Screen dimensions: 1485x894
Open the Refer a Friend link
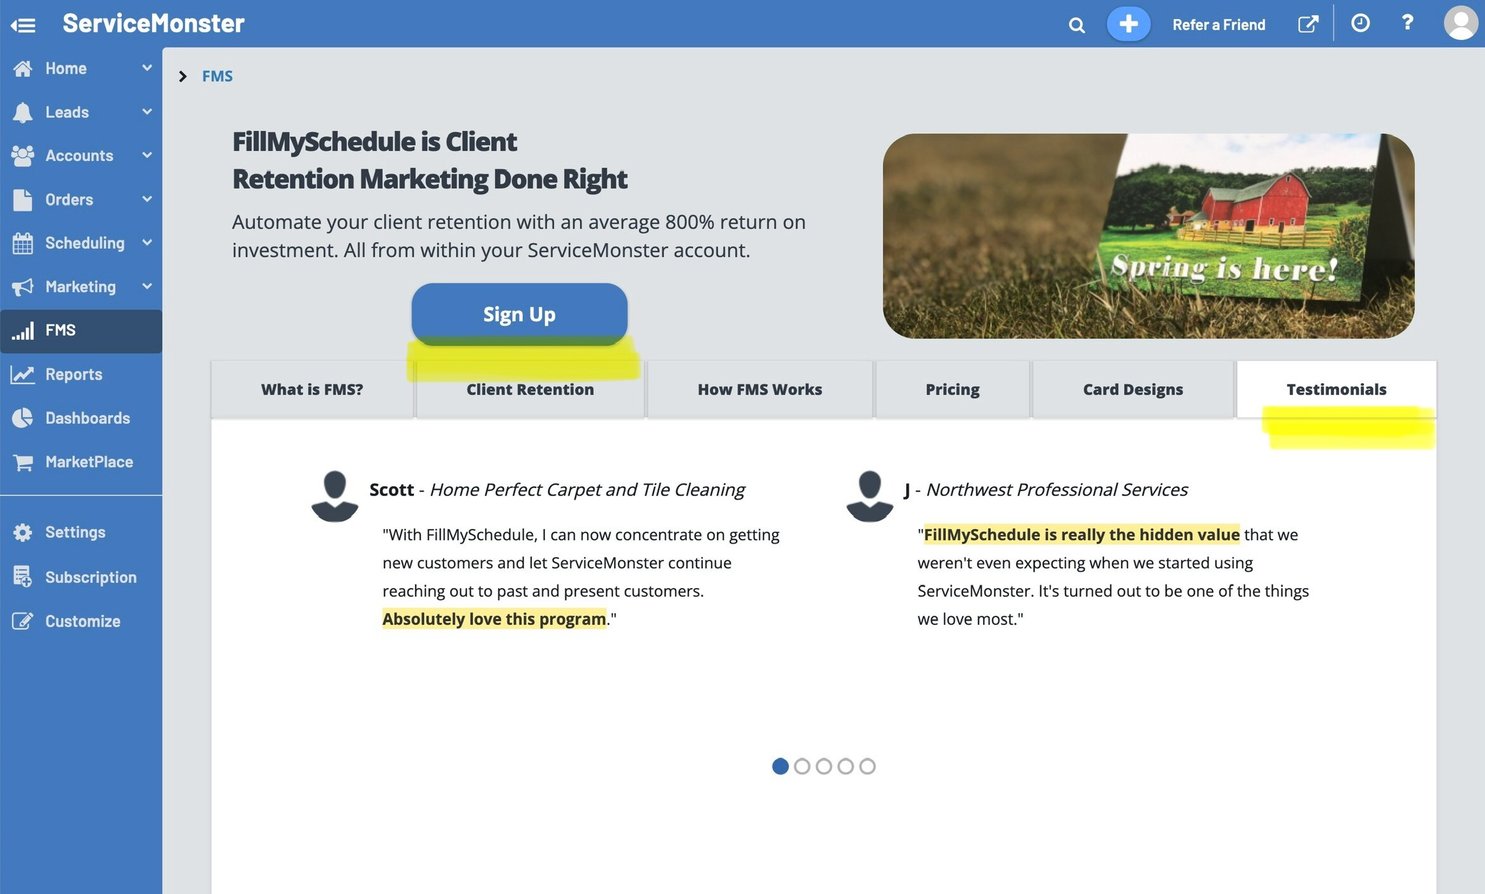1219,25
